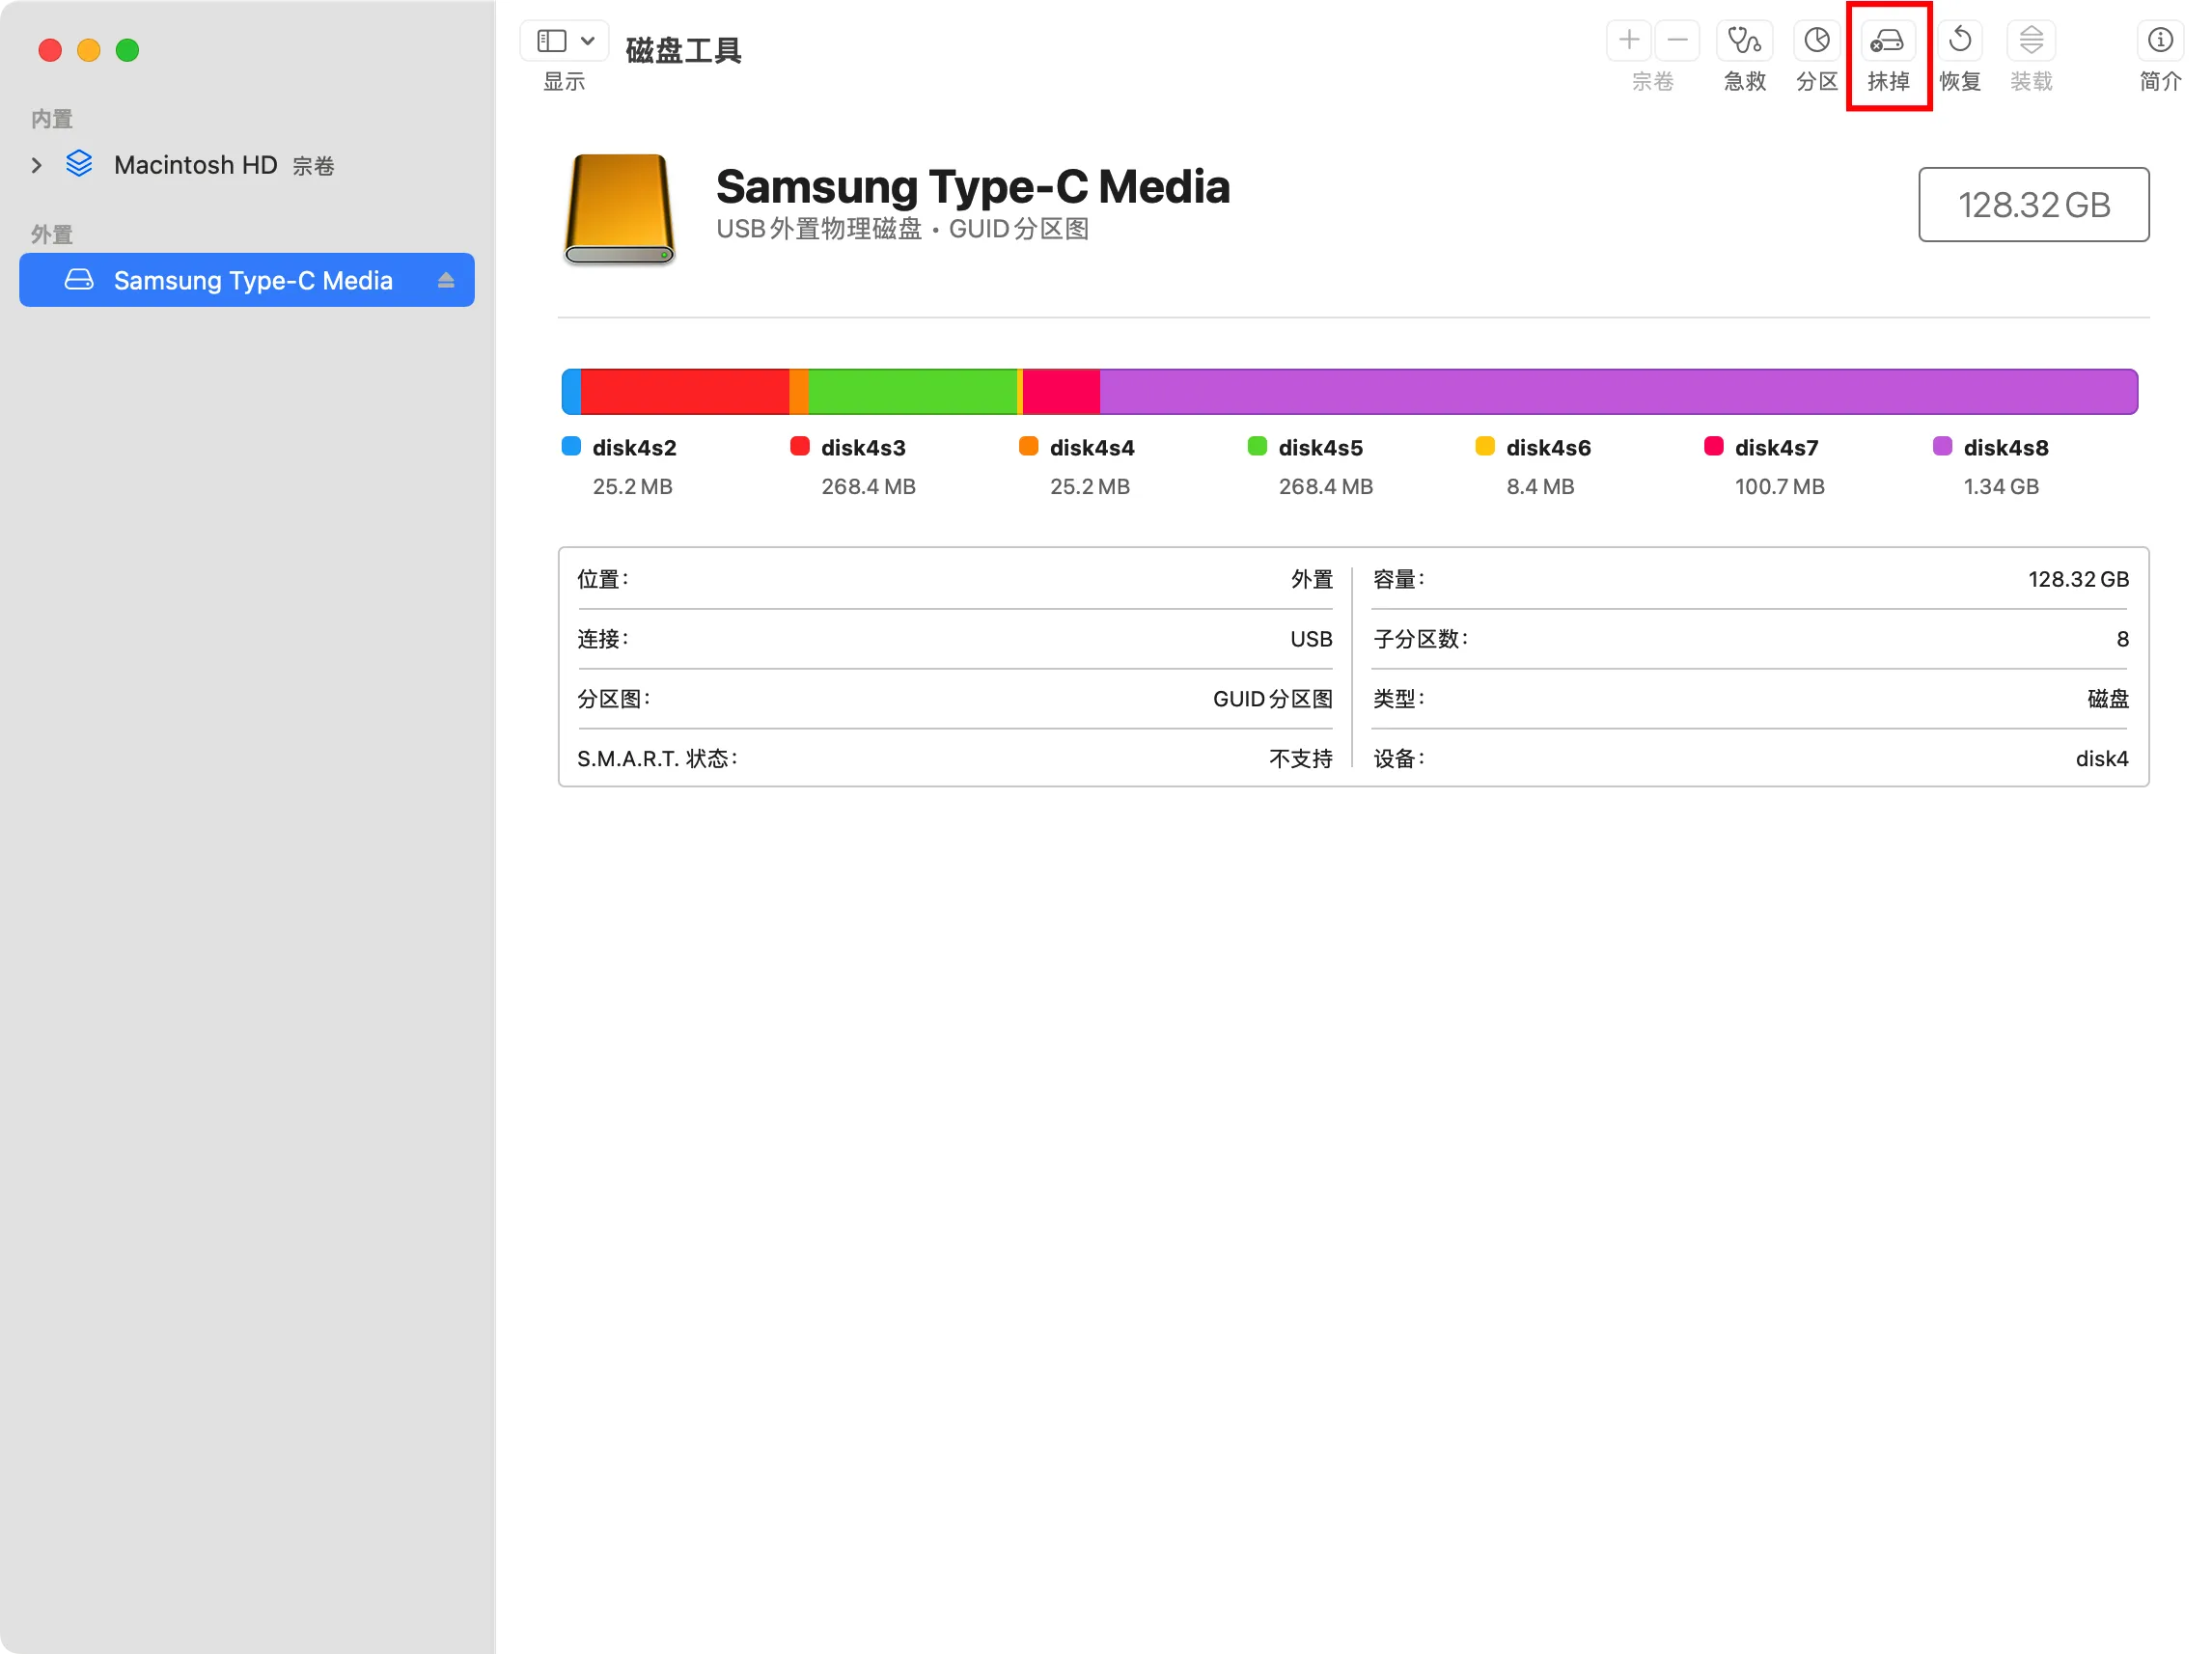Click the 8.4 MB size value

click(1540, 487)
